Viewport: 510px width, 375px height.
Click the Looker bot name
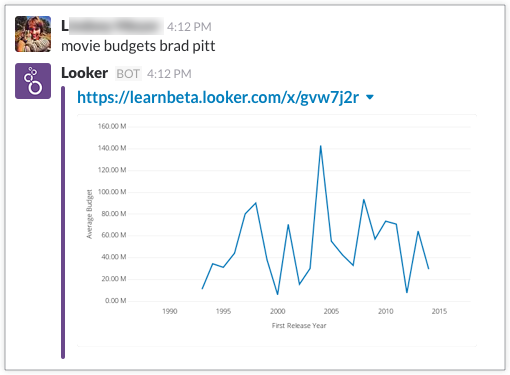(84, 73)
